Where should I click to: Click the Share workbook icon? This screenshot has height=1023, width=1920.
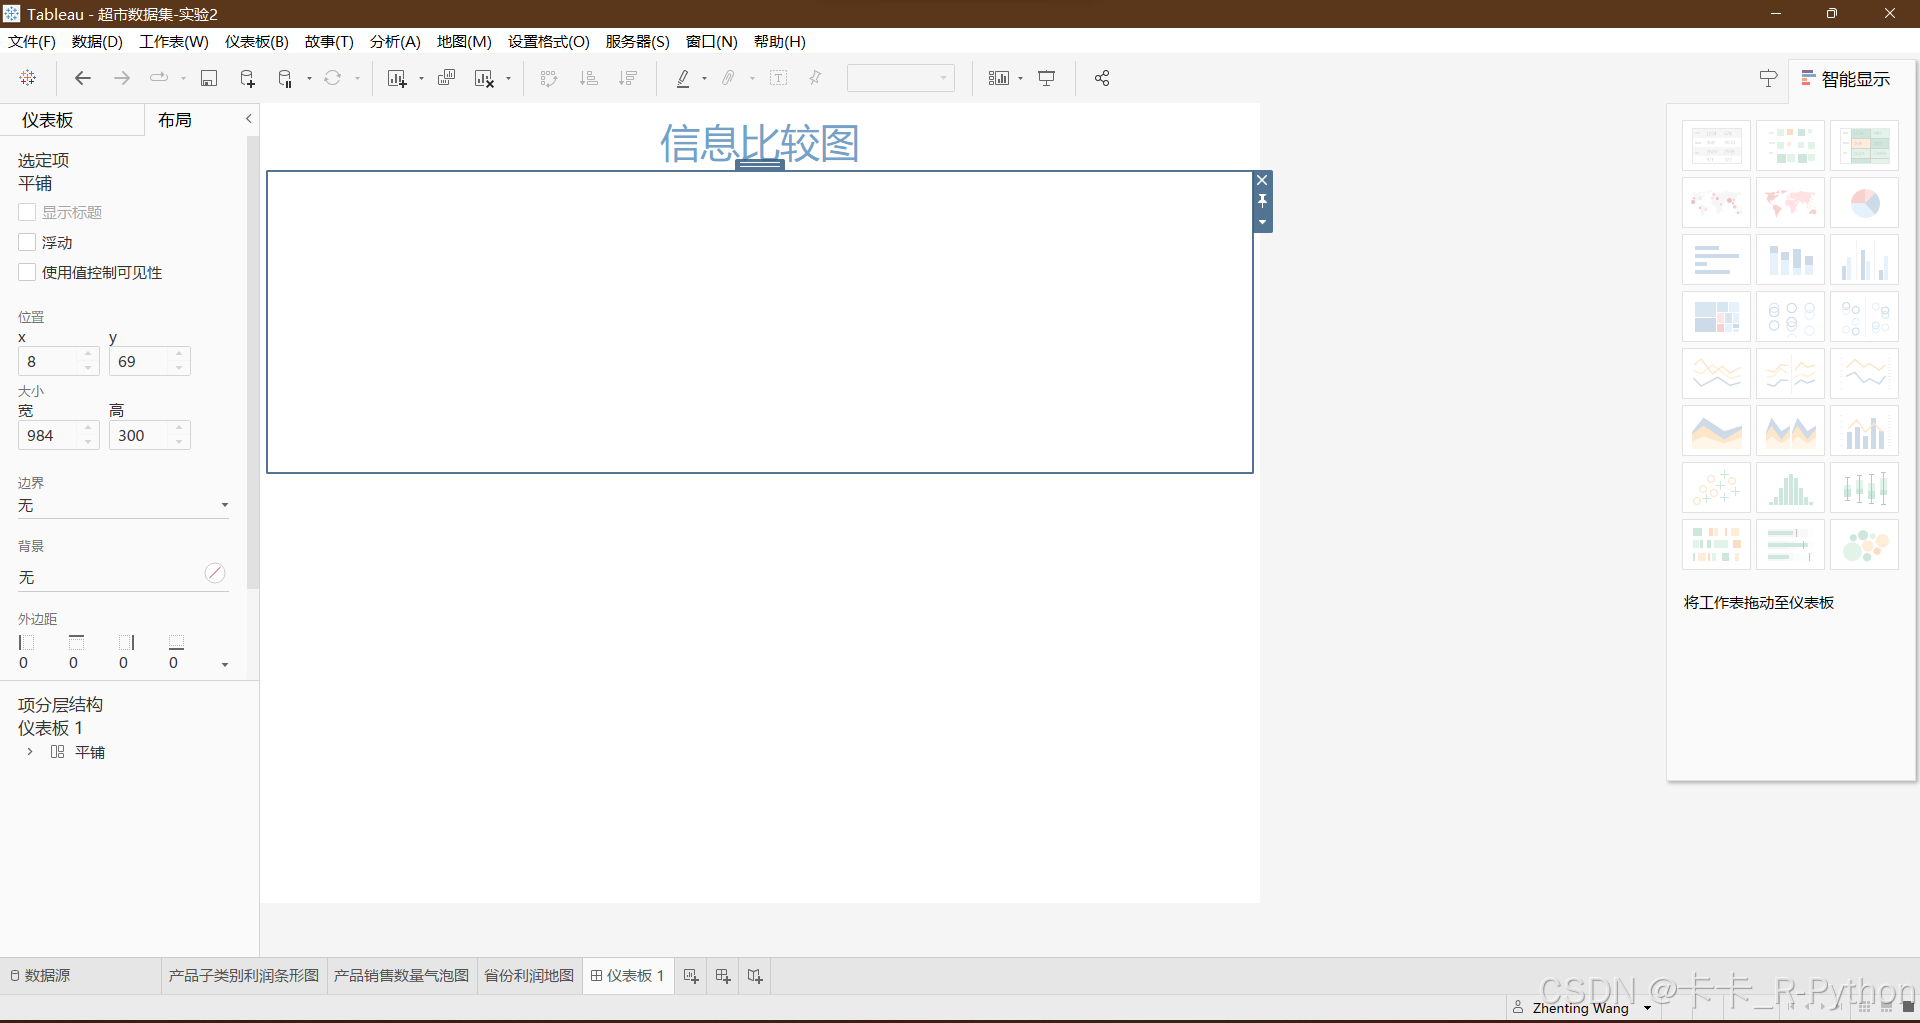click(x=1102, y=78)
